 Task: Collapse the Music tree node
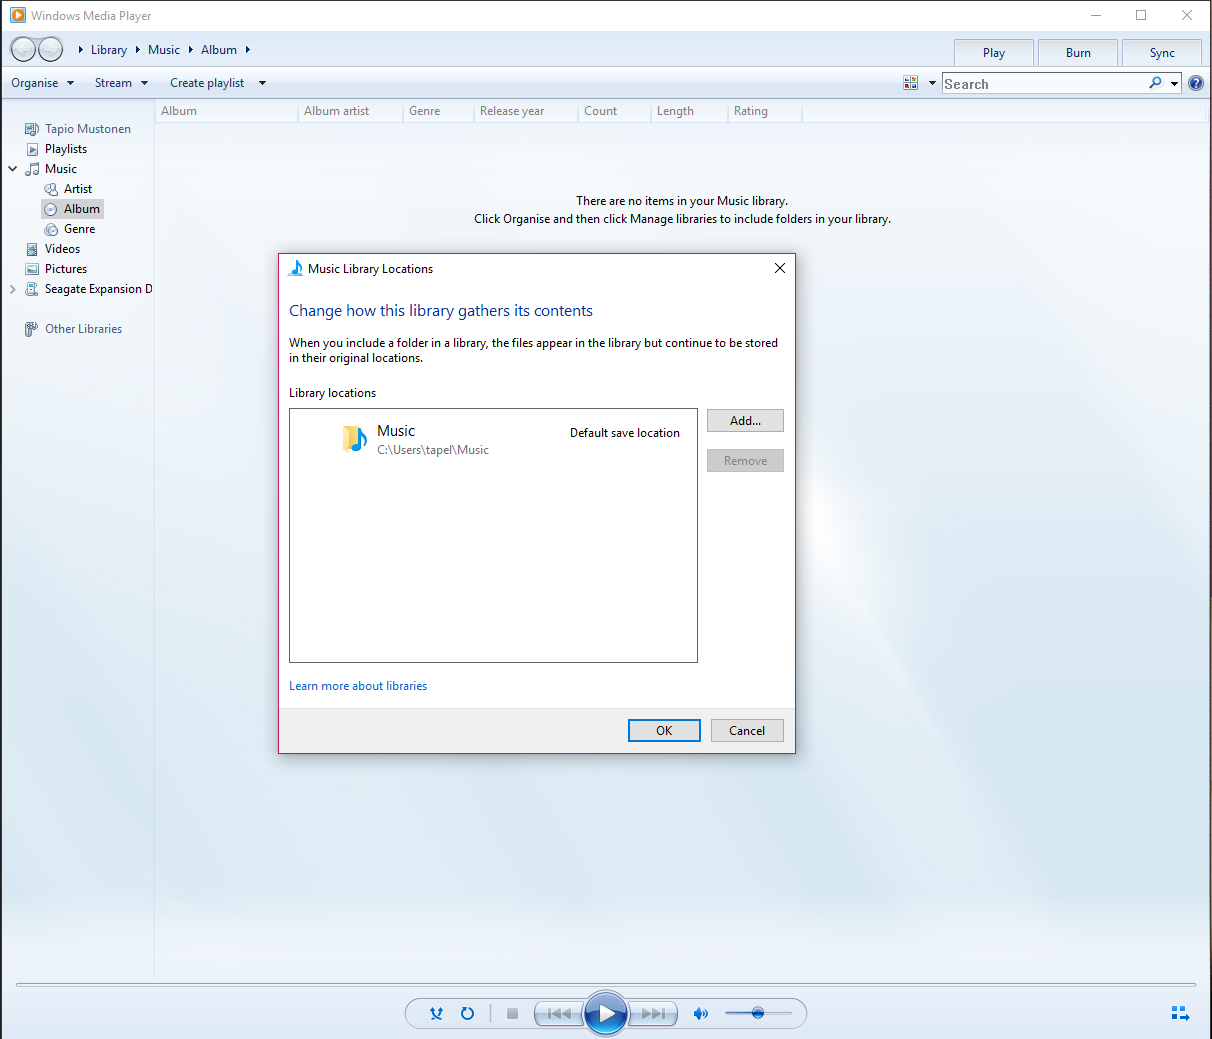(12, 169)
